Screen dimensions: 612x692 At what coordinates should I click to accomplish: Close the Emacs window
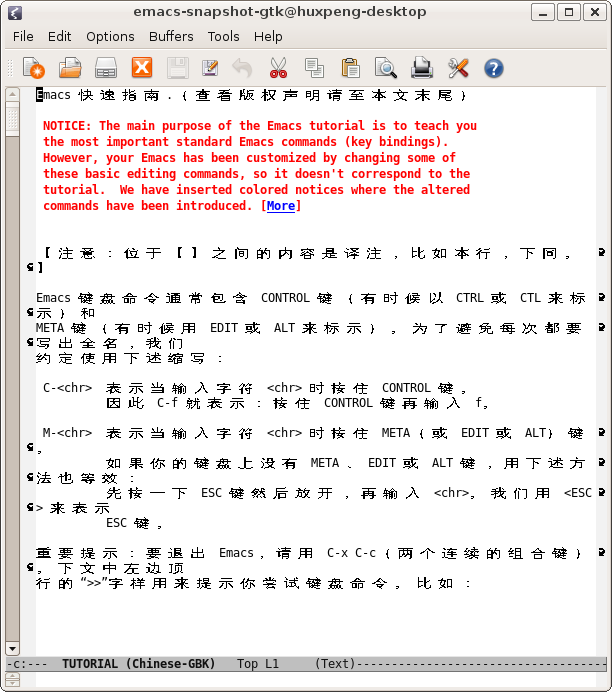pyautogui.click(x=595, y=12)
